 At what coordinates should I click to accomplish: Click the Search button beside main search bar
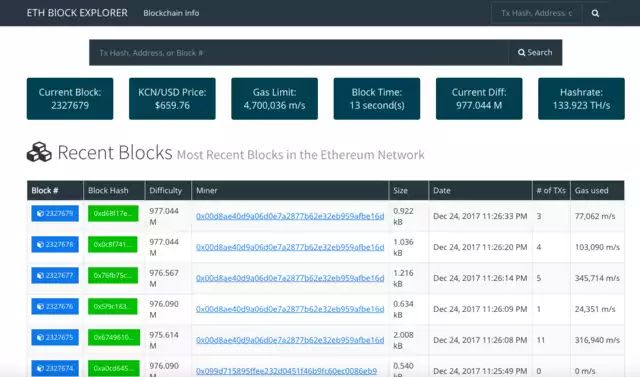(535, 53)
